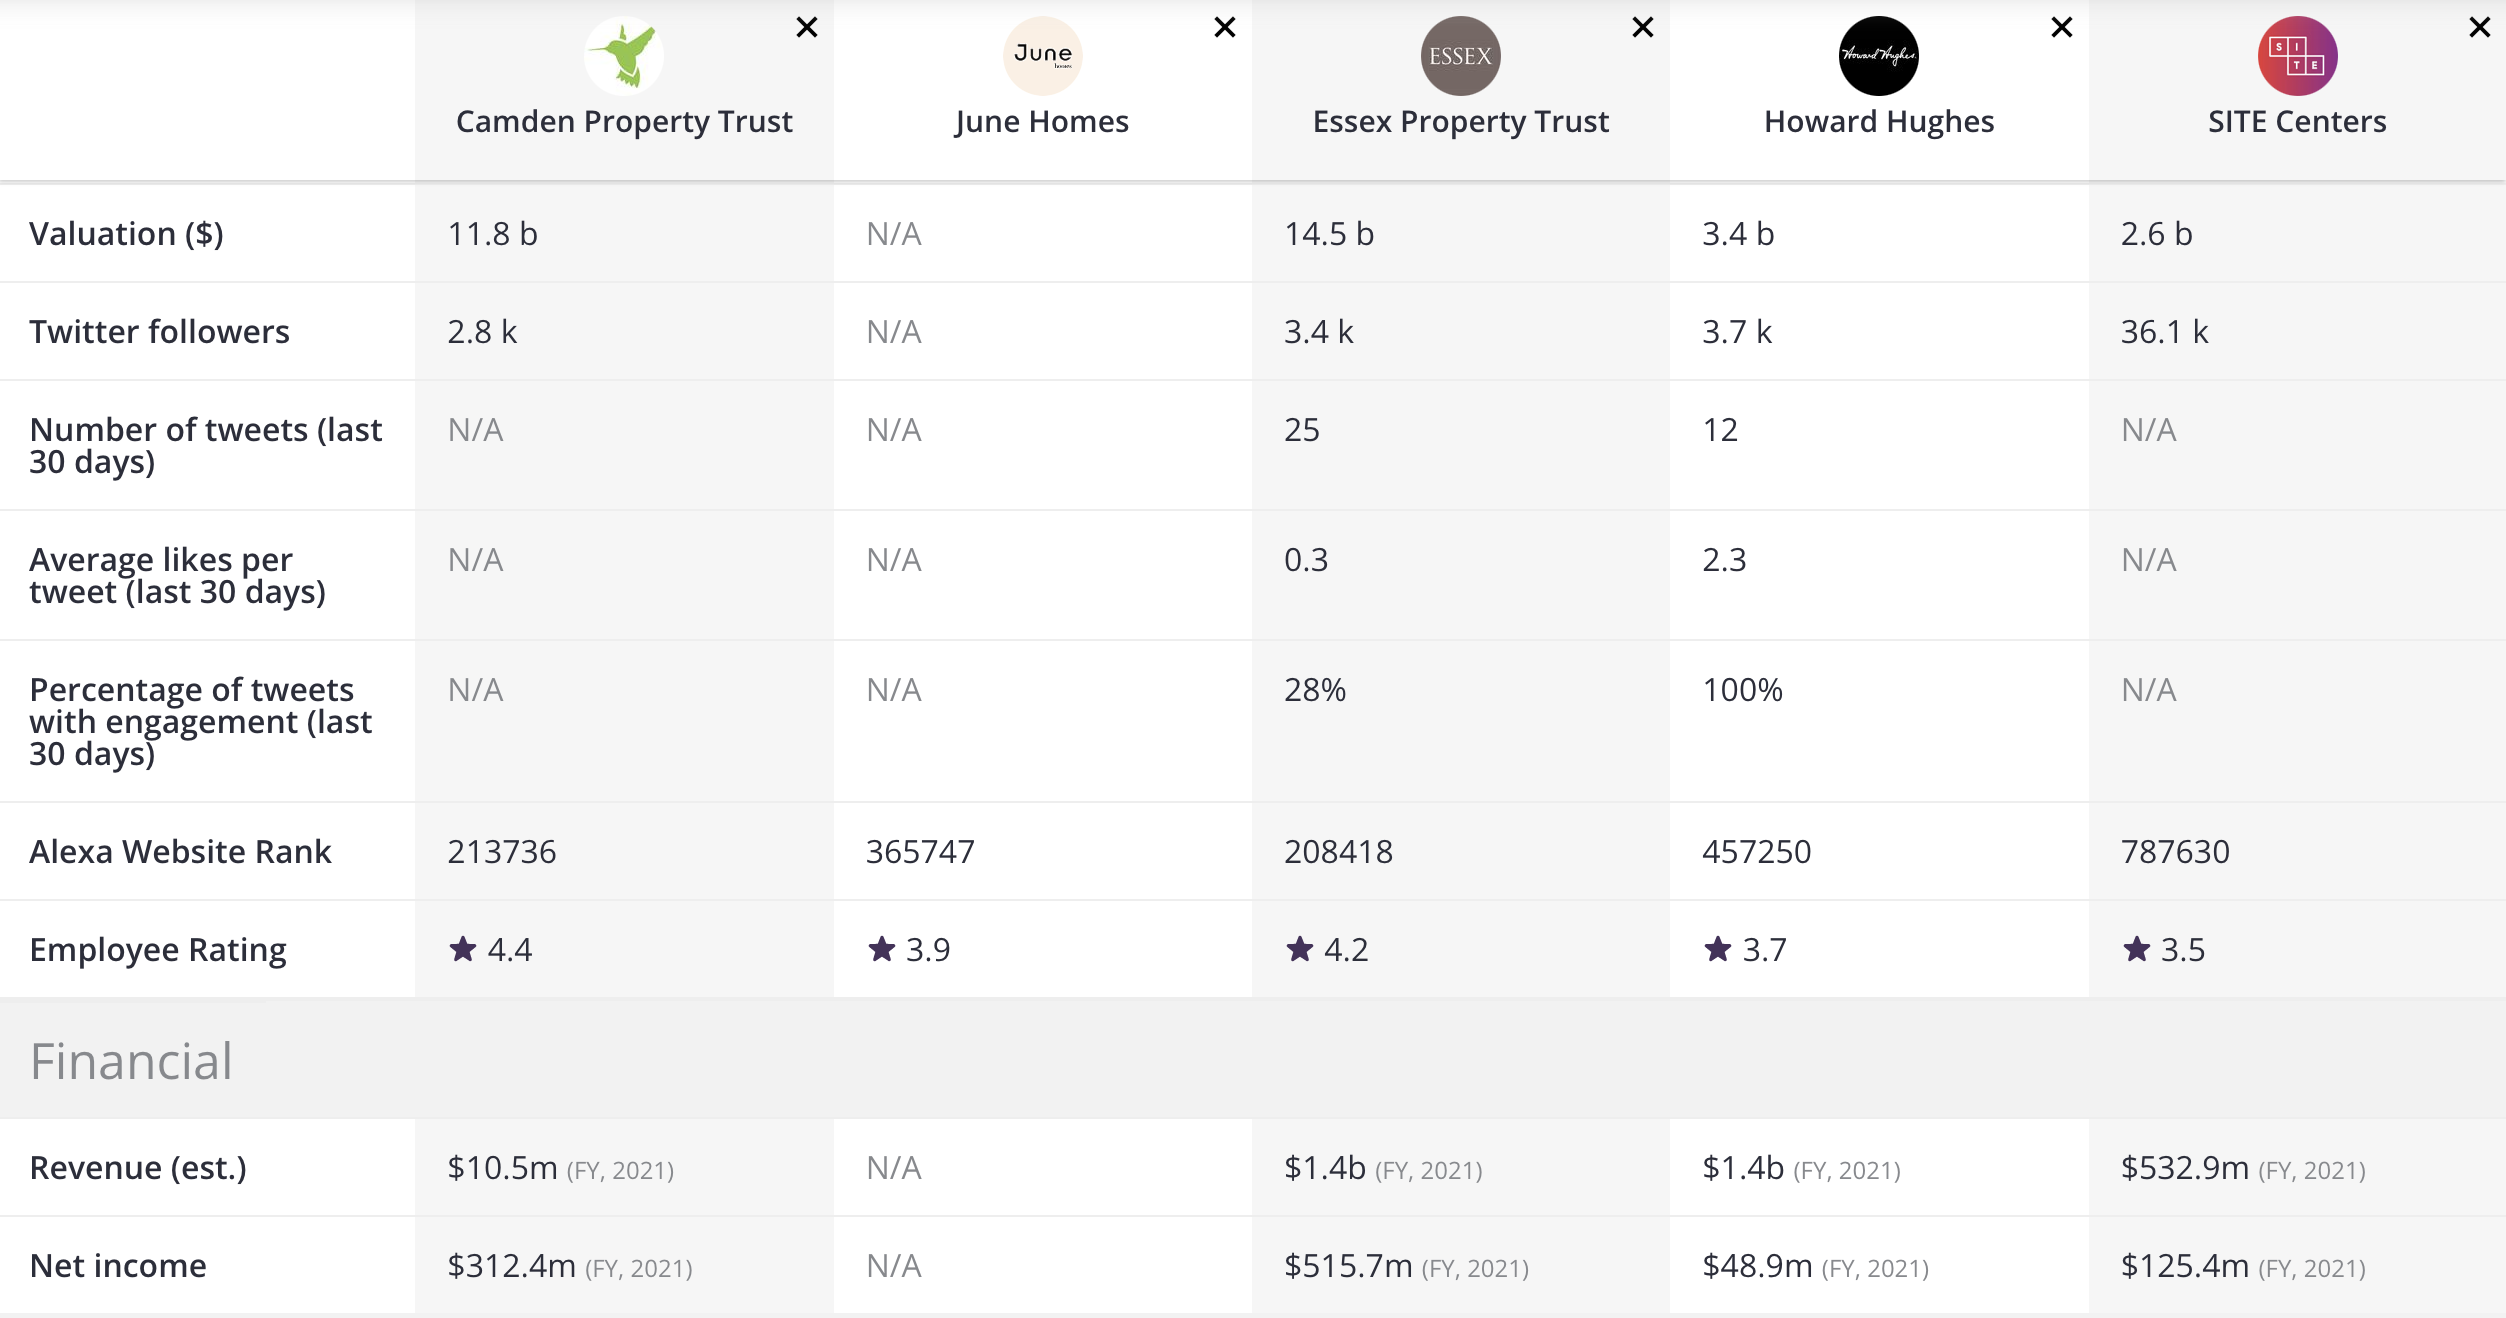Click the June Homes logo
The image size is (2506, 1318).
(x=1042, y=56)
